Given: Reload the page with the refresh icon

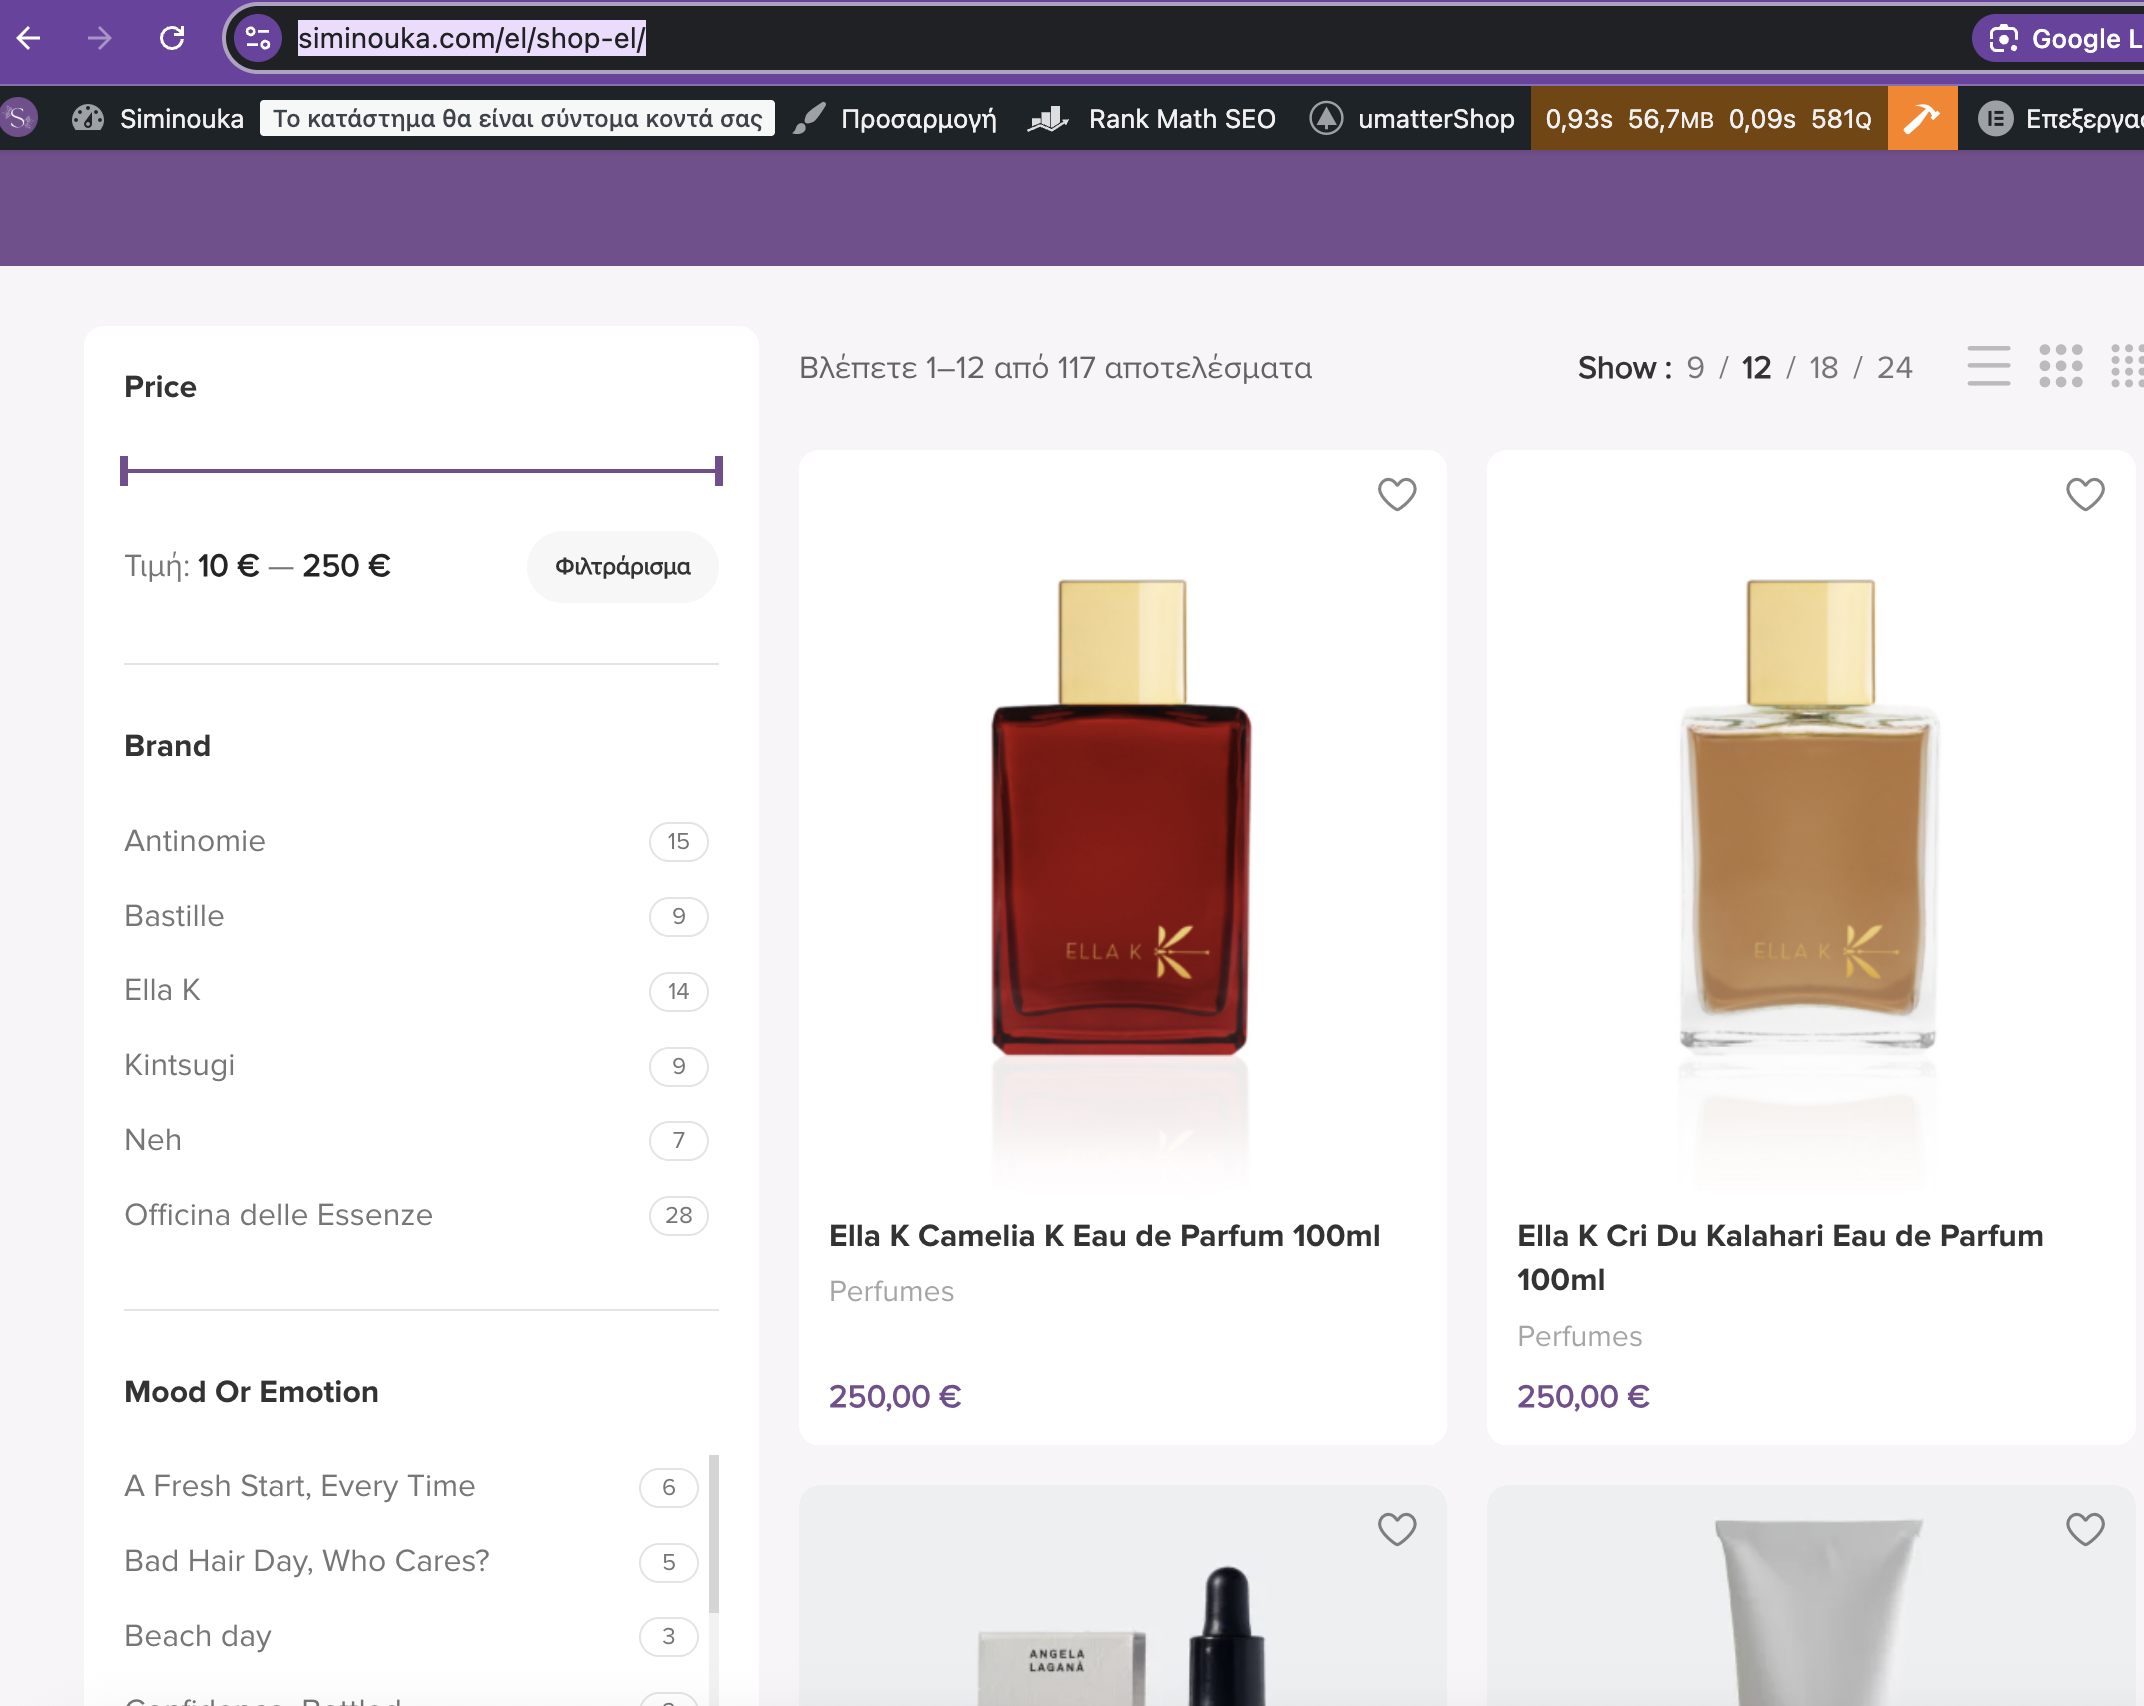Looking at the screenshot, I should coord(172,38).
